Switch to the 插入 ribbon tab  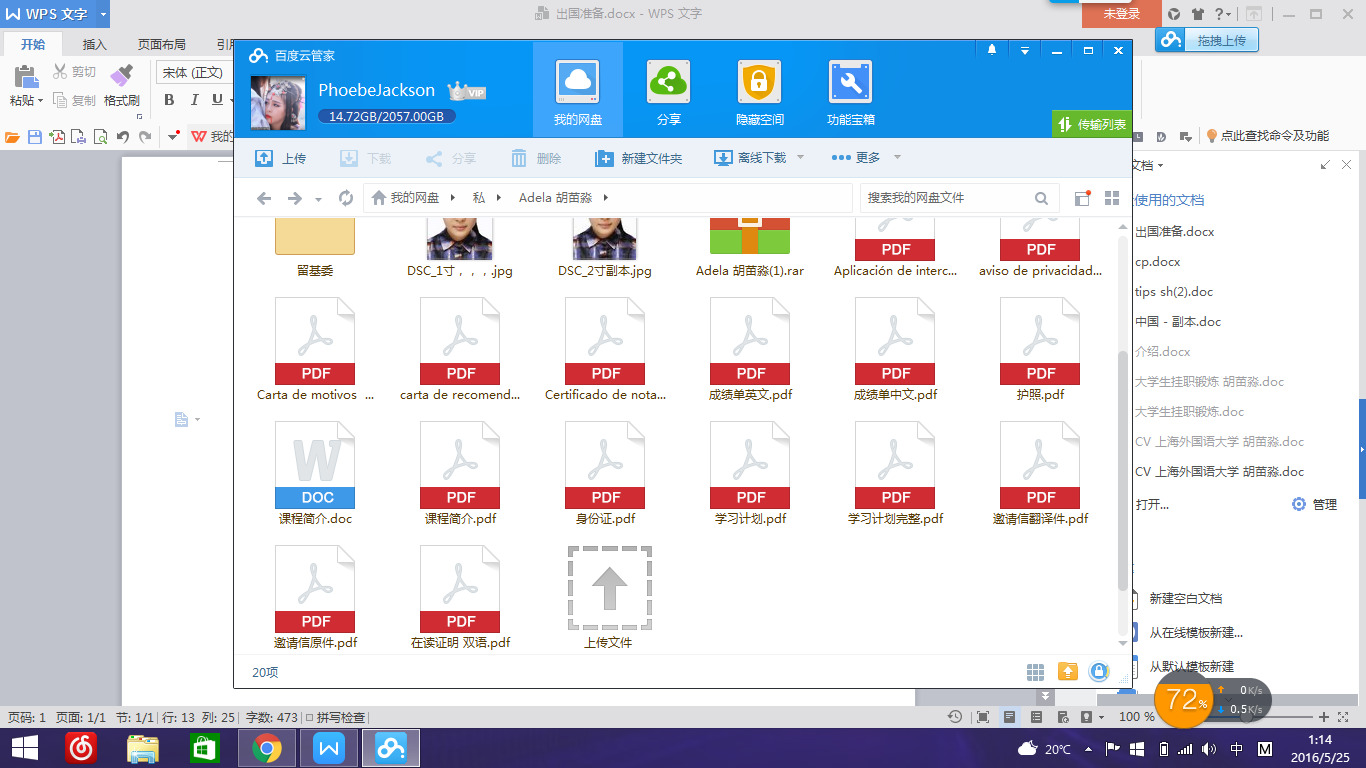95,44
